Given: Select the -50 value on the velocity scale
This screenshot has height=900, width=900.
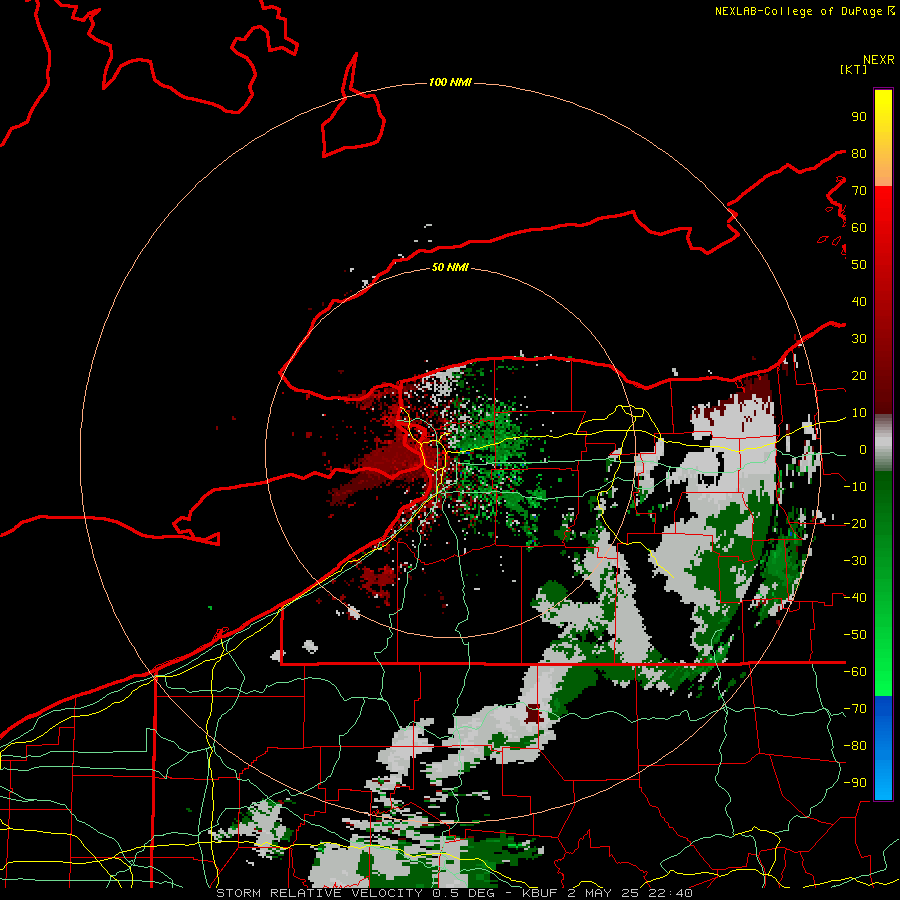Looking at the screenshot, I should (855, 635).
